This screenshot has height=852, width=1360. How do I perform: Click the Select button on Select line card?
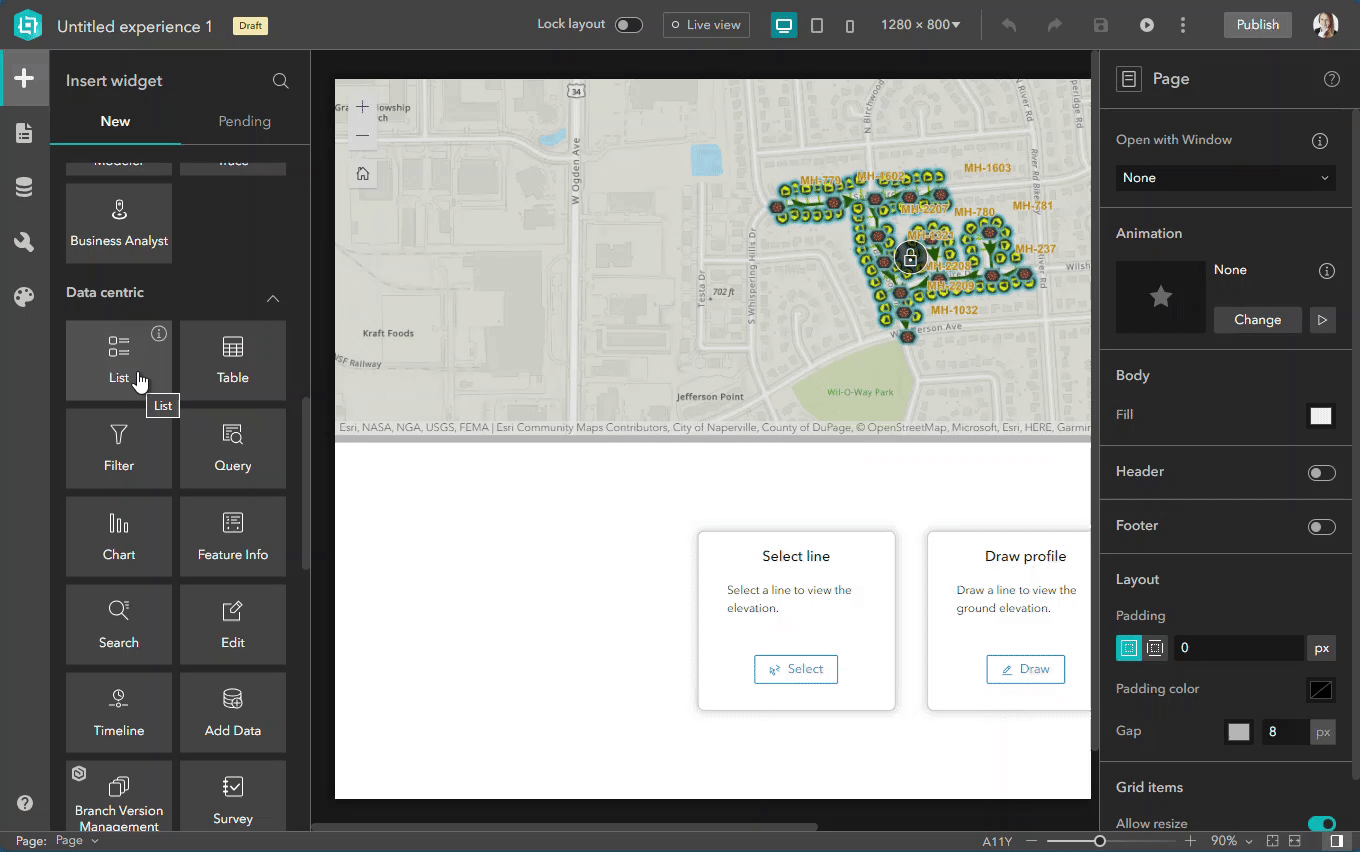pos(796,669)
